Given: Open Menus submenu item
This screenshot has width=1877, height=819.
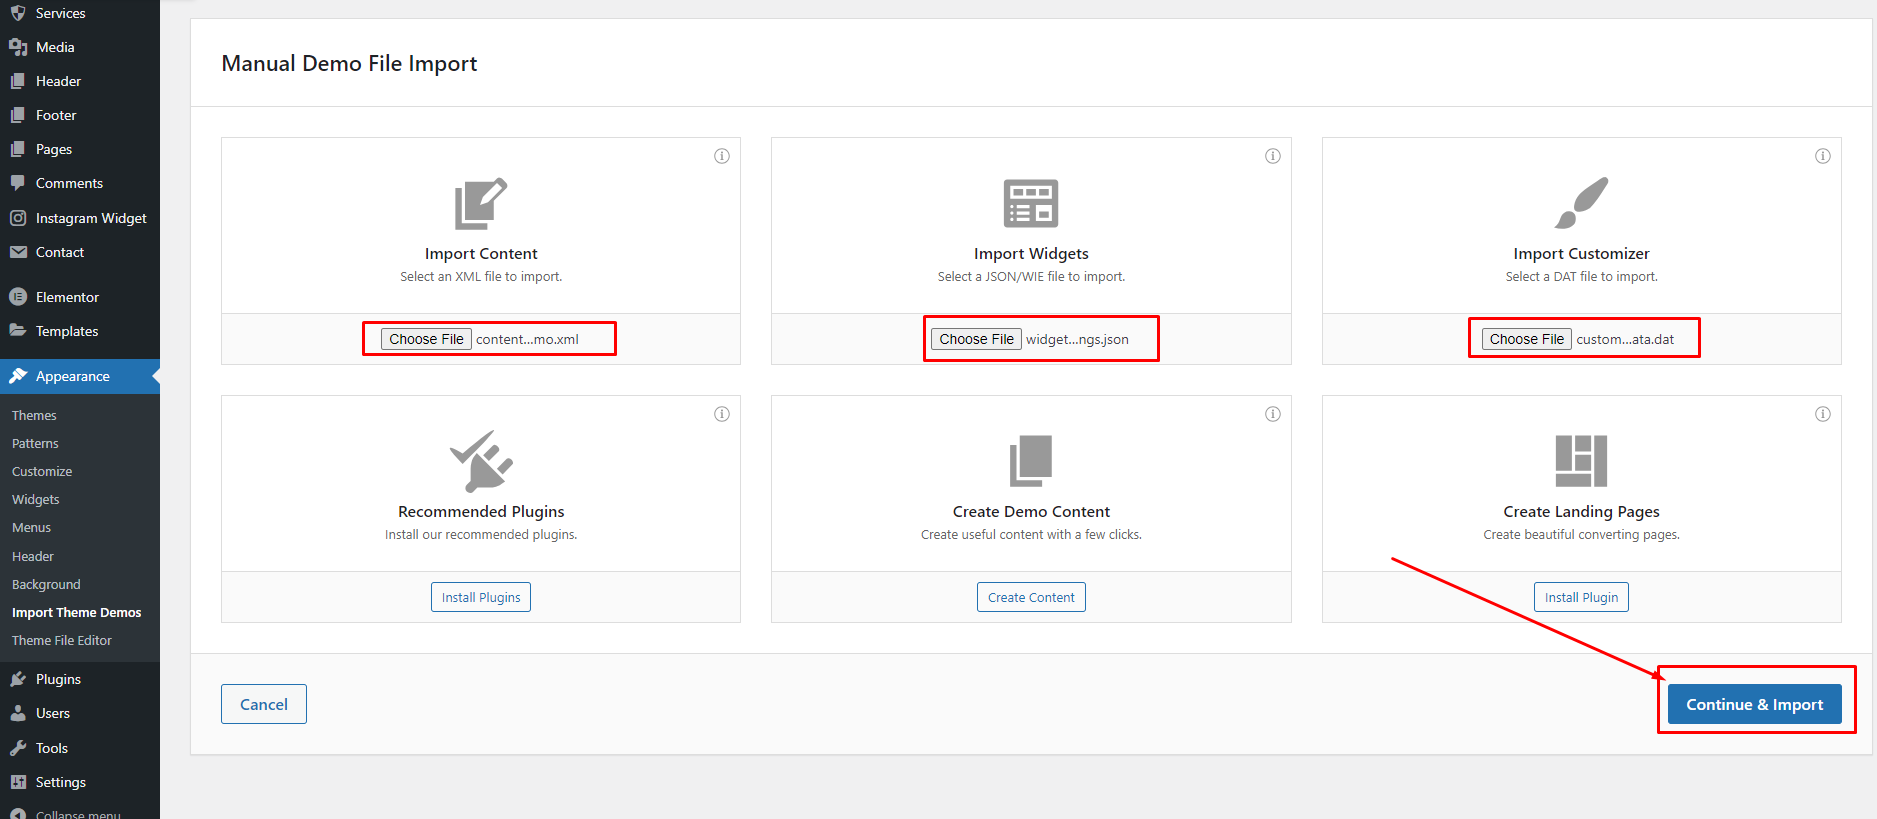Looking at the screenshot, I should tap(31, 527).
